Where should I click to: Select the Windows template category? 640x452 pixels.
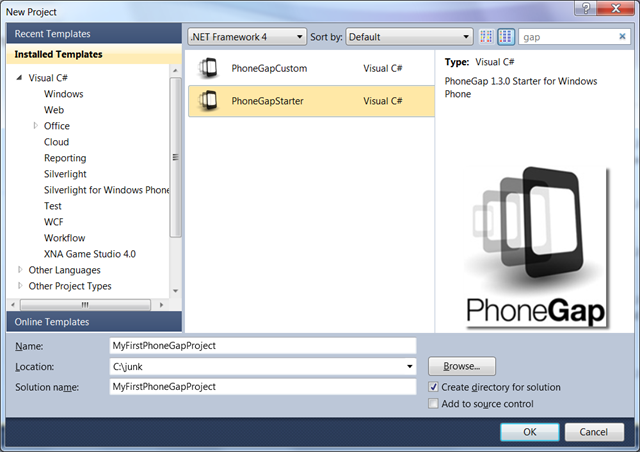pos(64,94)
